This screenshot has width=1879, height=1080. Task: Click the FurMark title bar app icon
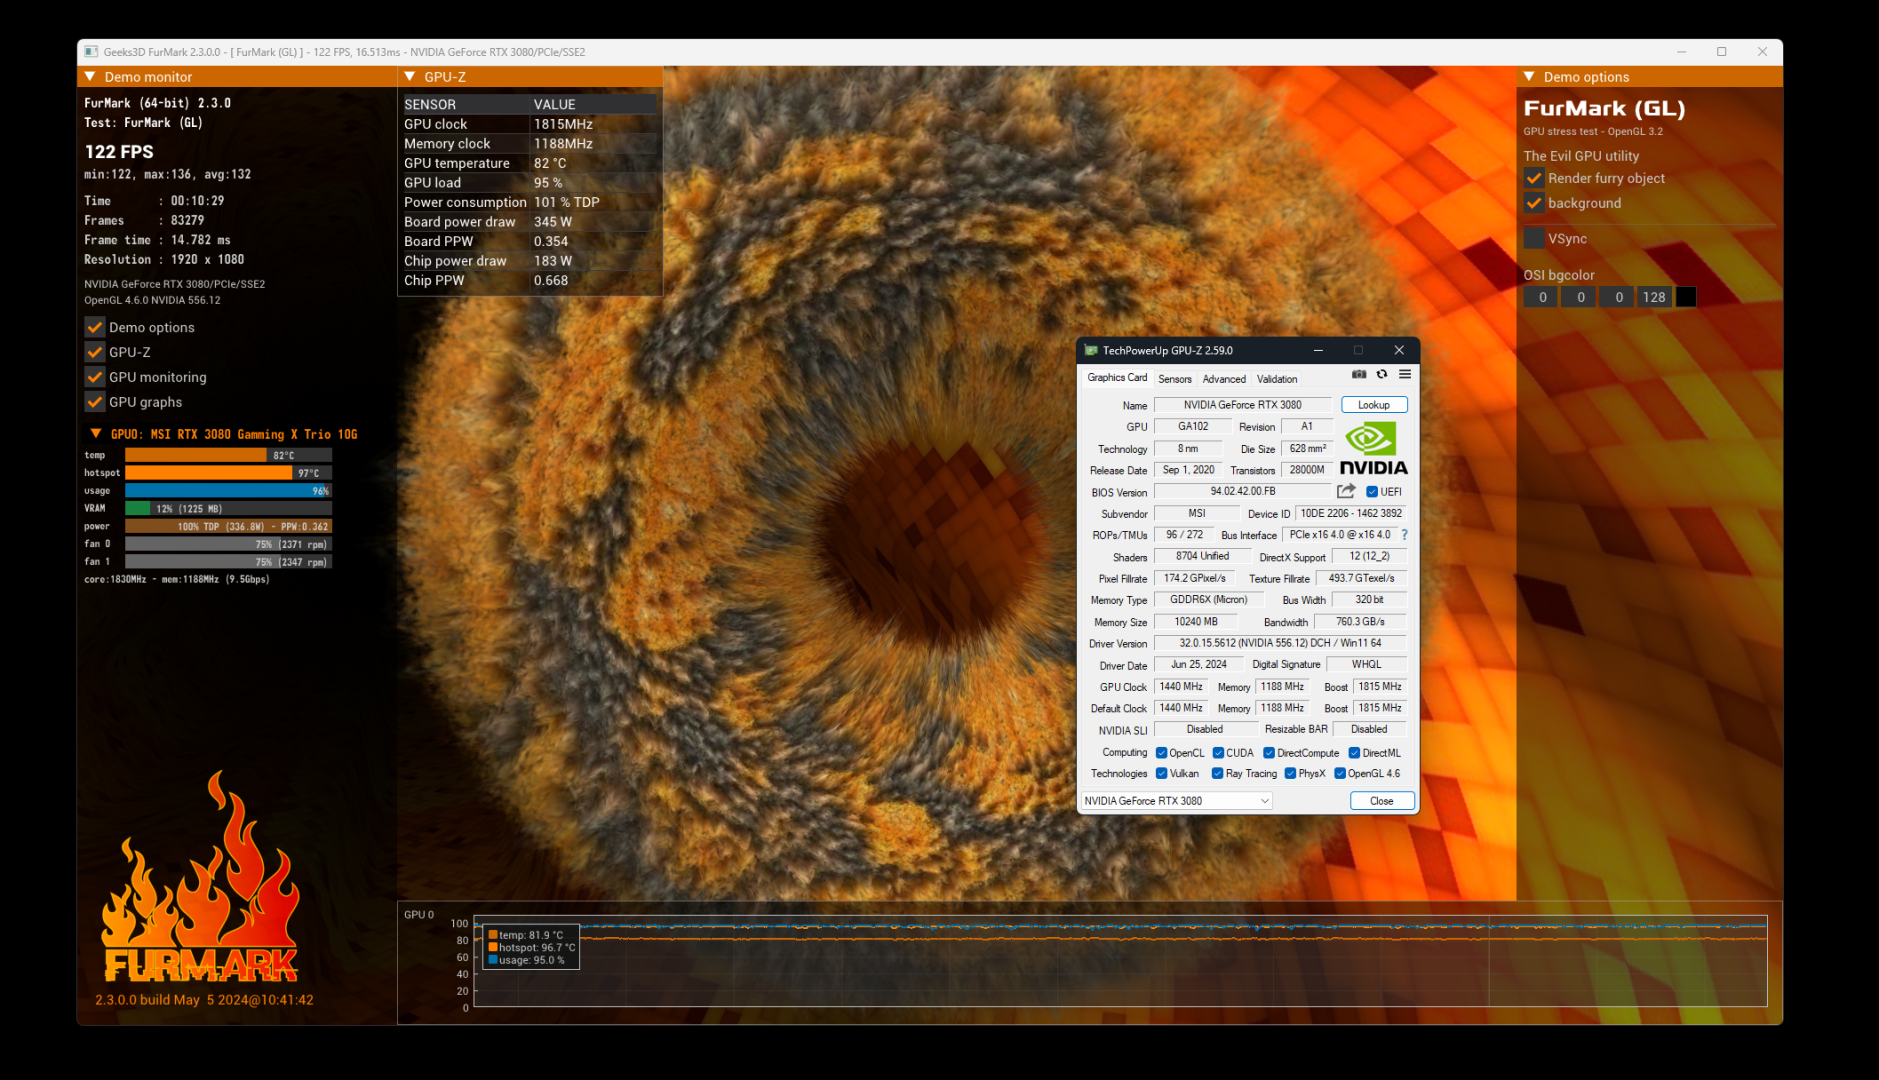coord(91,52)
